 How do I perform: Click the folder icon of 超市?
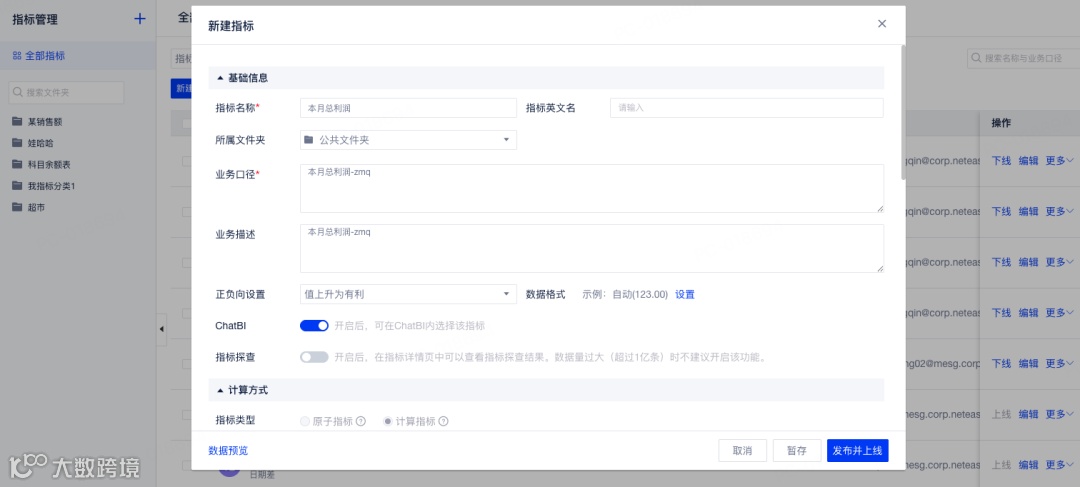coord(17,207)
